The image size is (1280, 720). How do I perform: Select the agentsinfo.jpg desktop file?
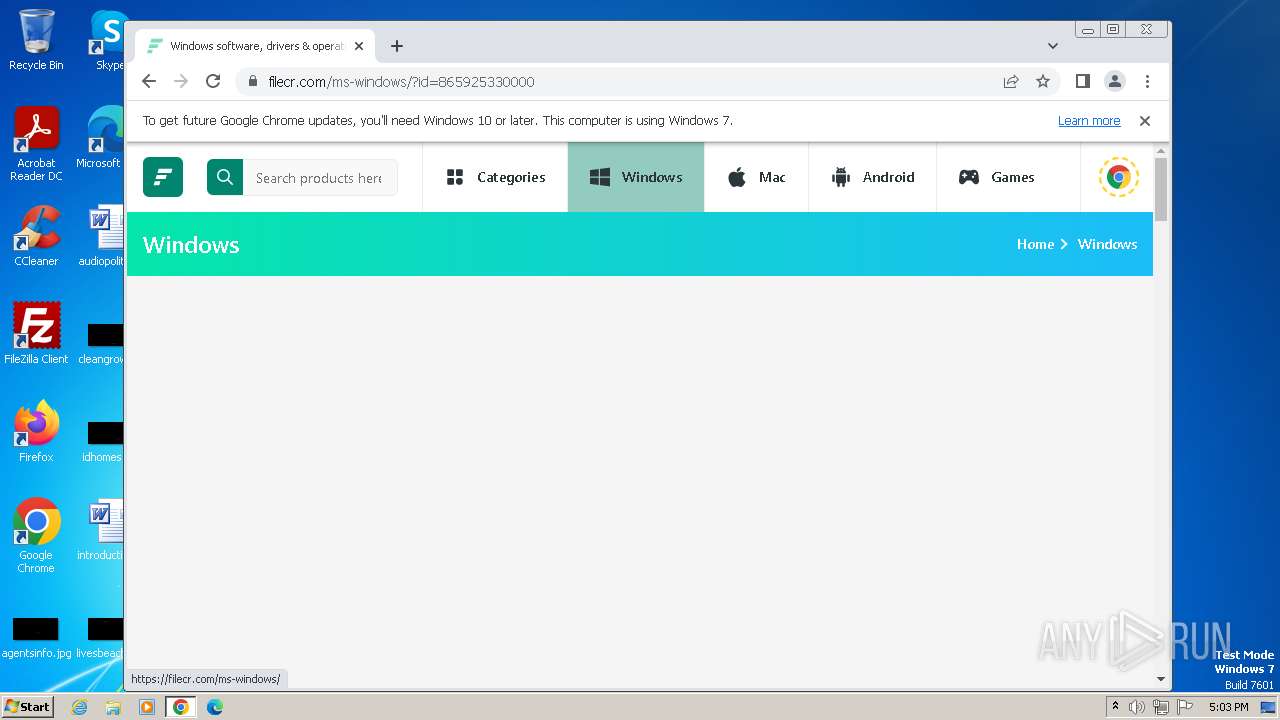point(36,638)
